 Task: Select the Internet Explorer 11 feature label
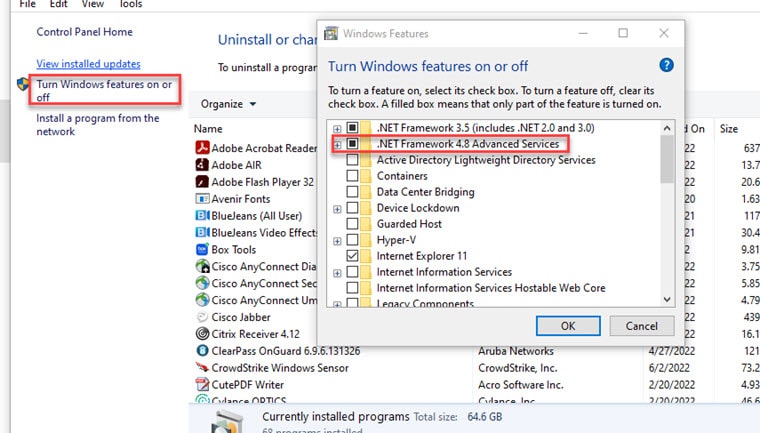(422, 256)
